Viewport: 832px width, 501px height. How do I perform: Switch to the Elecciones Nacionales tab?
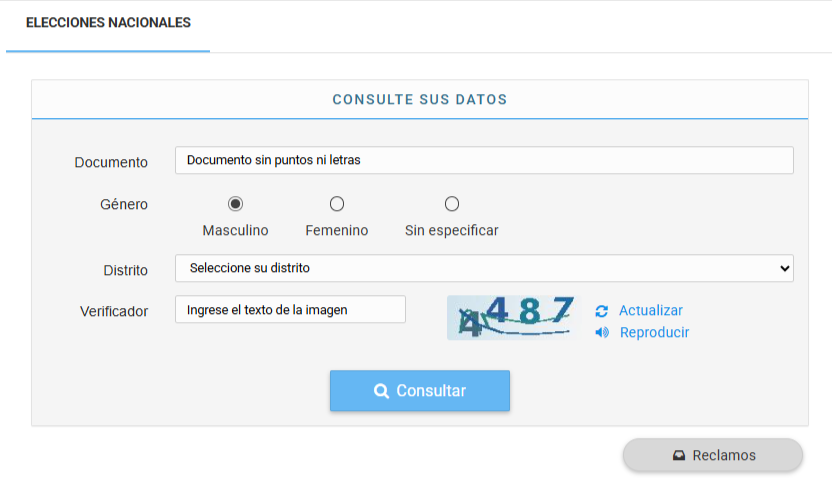tap(108, 22)
